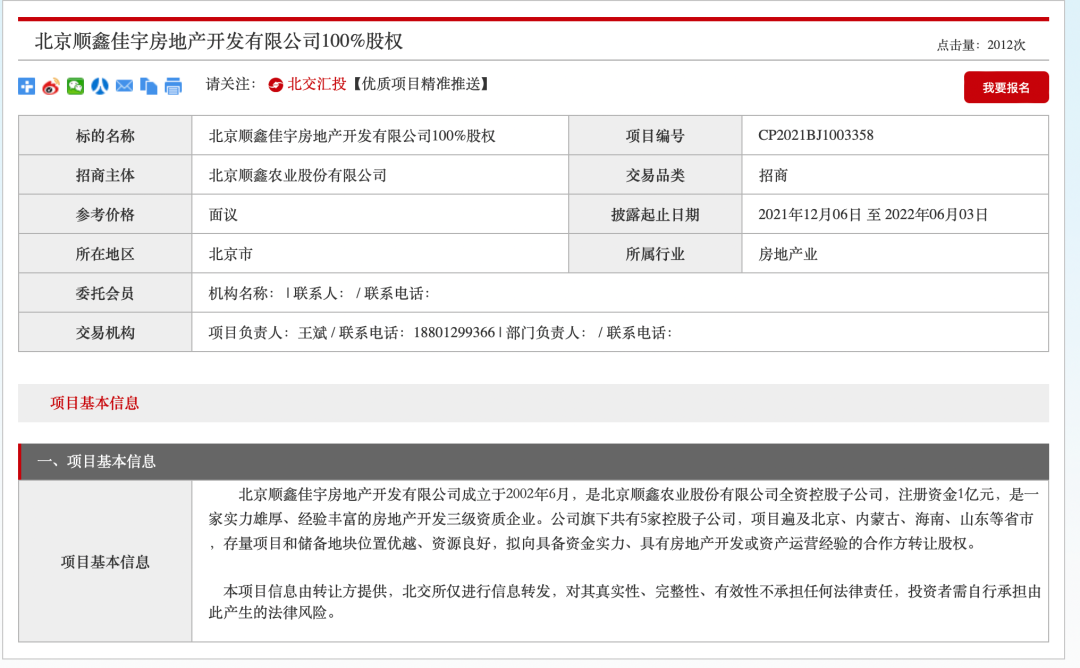Click the 点击量: 2012次 text
Screen dimensions: 1080x668
pyautogui.click(x=981, y=45)
